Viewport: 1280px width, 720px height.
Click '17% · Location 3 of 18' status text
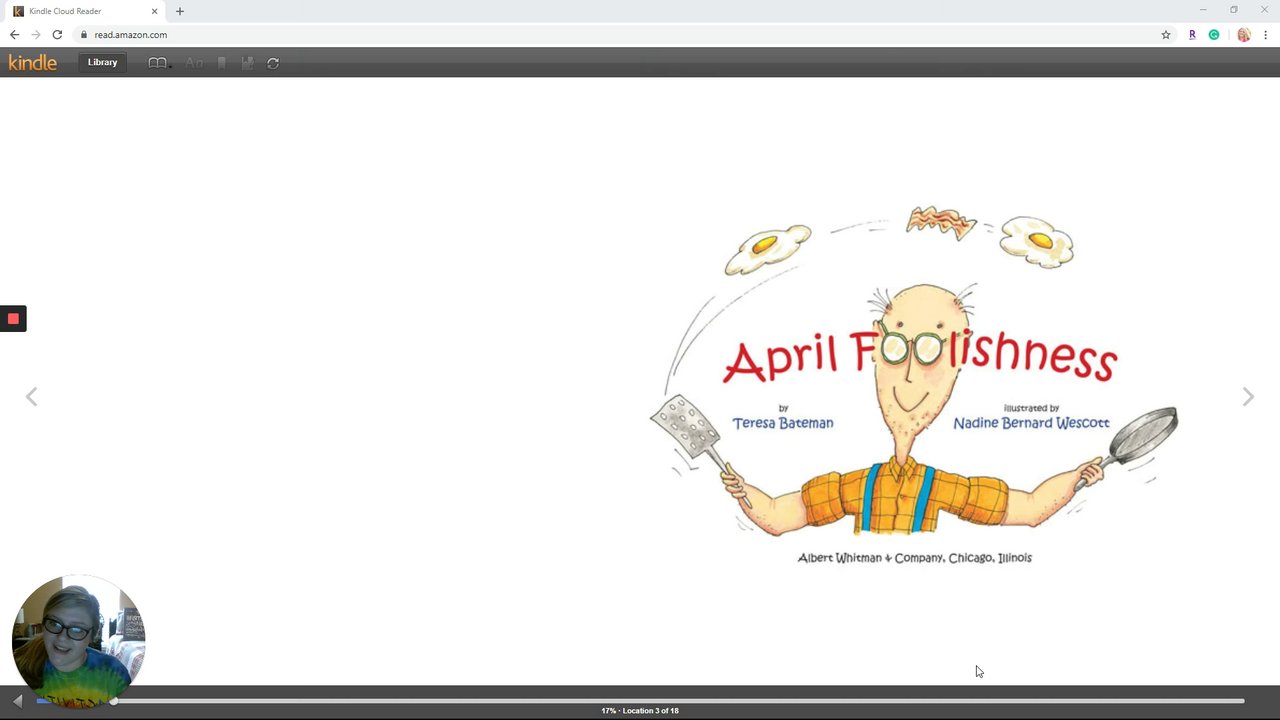point(640,711)
